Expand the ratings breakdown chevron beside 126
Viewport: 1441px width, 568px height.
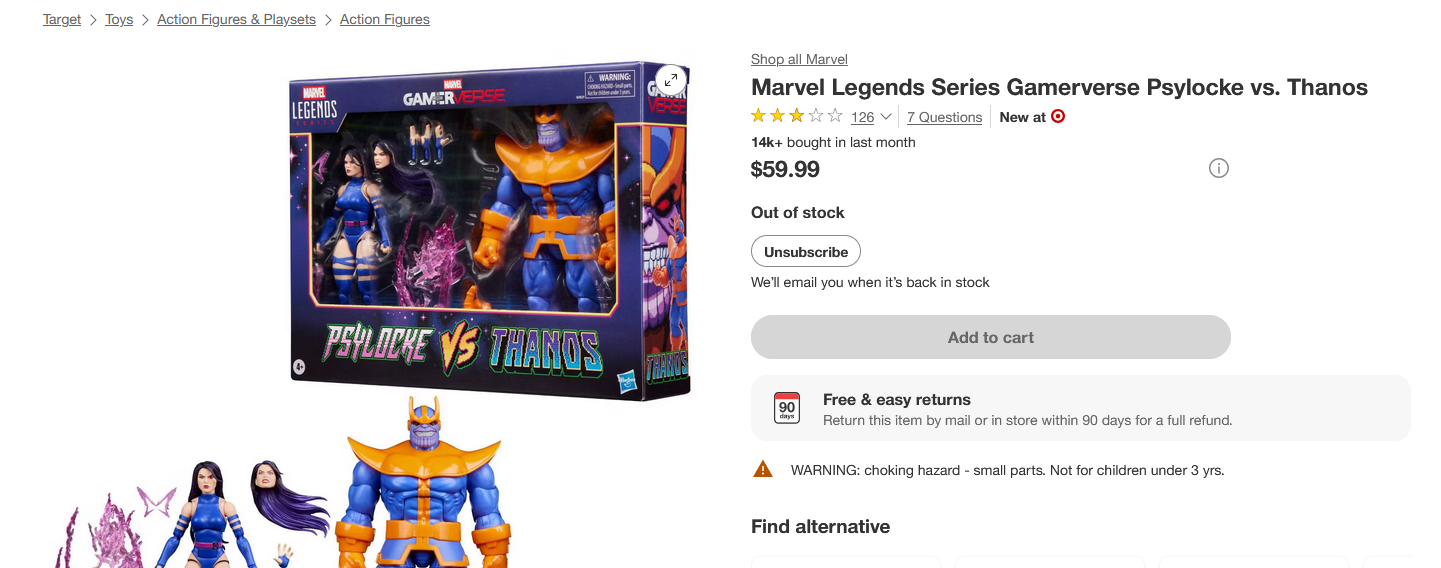(886, 117)
